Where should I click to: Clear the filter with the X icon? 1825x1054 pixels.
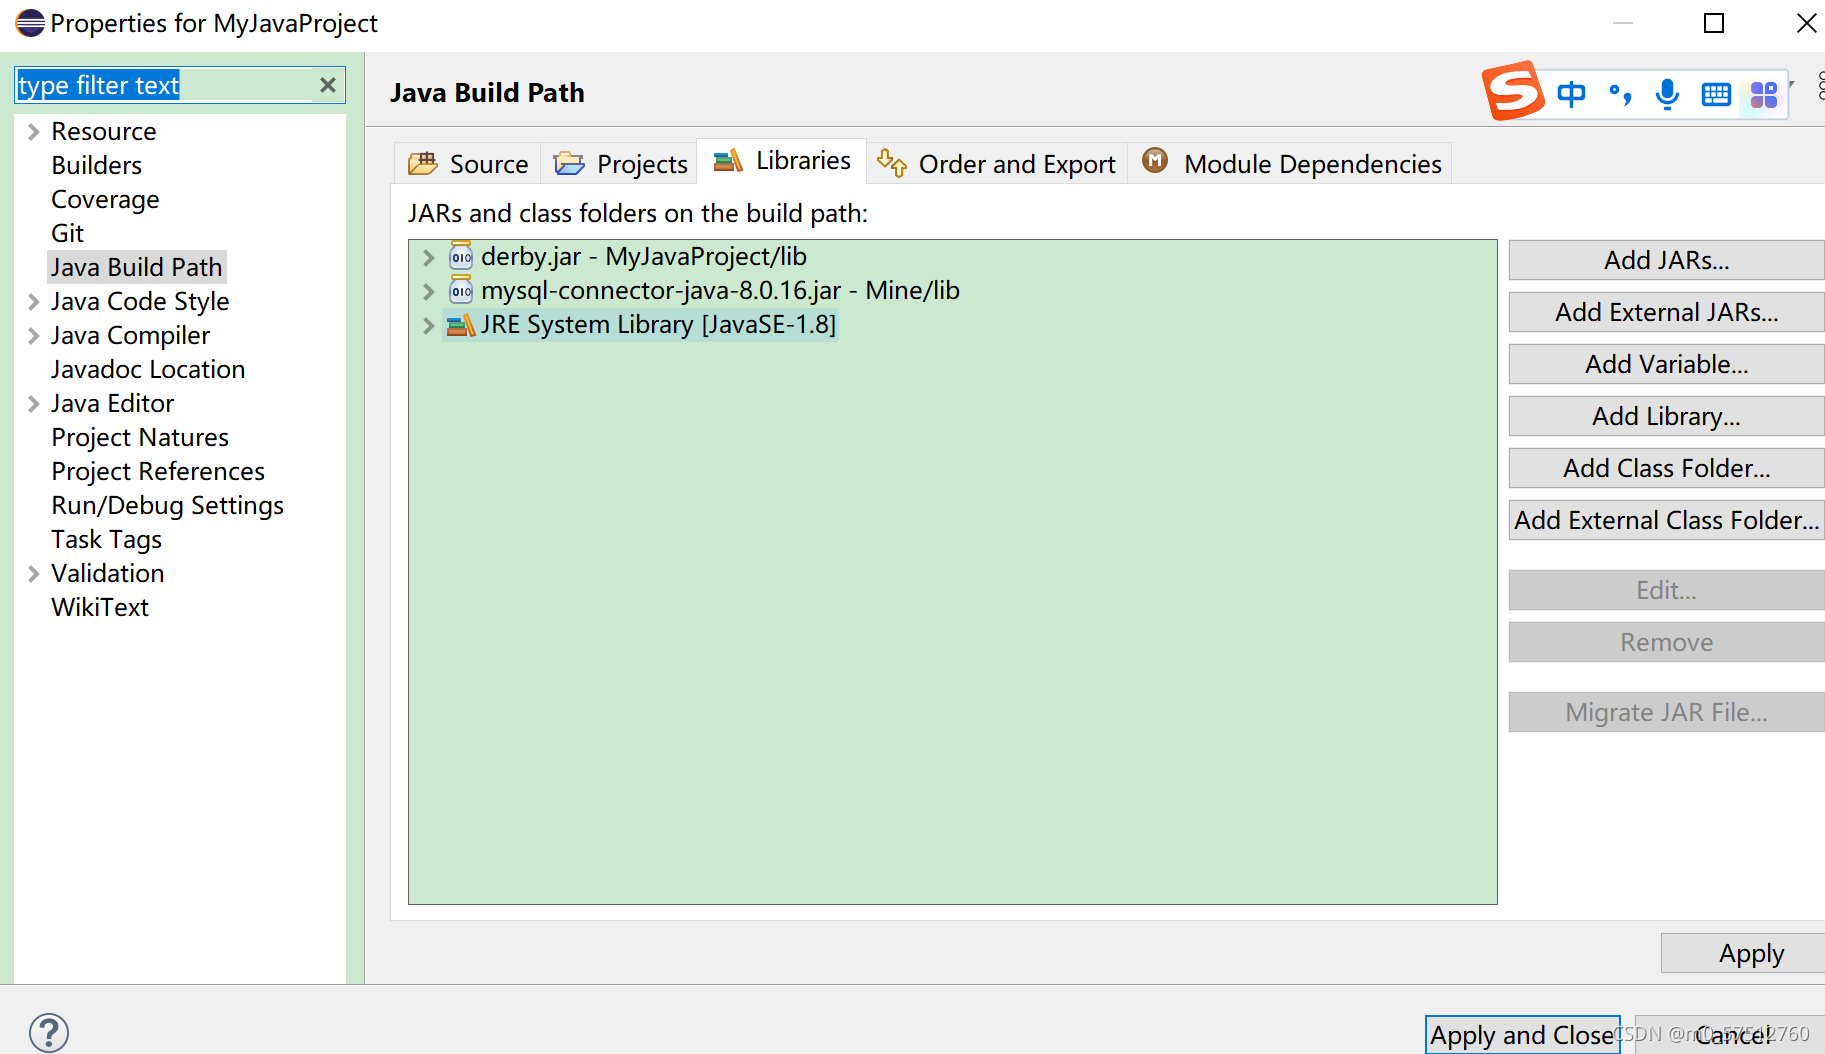coord(327,85)
